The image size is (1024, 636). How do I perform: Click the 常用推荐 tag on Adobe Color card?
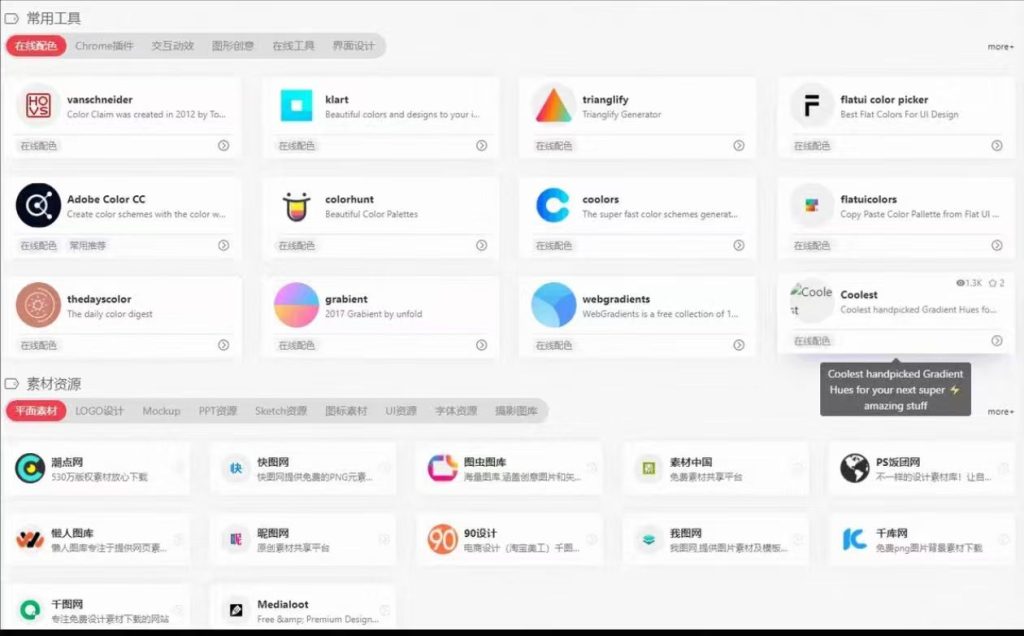pos(87,245)
